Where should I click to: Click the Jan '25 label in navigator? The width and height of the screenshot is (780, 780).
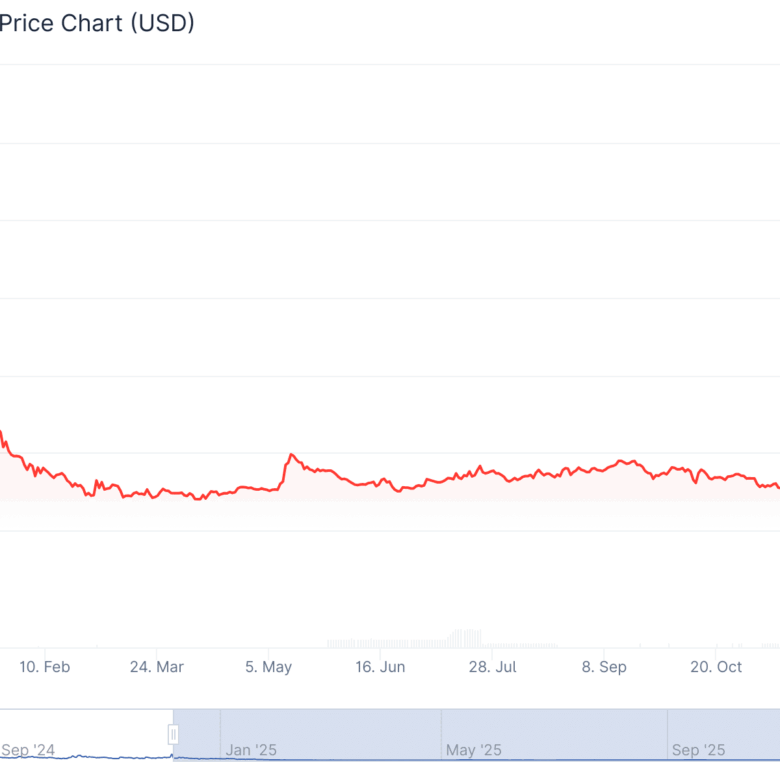251,749
